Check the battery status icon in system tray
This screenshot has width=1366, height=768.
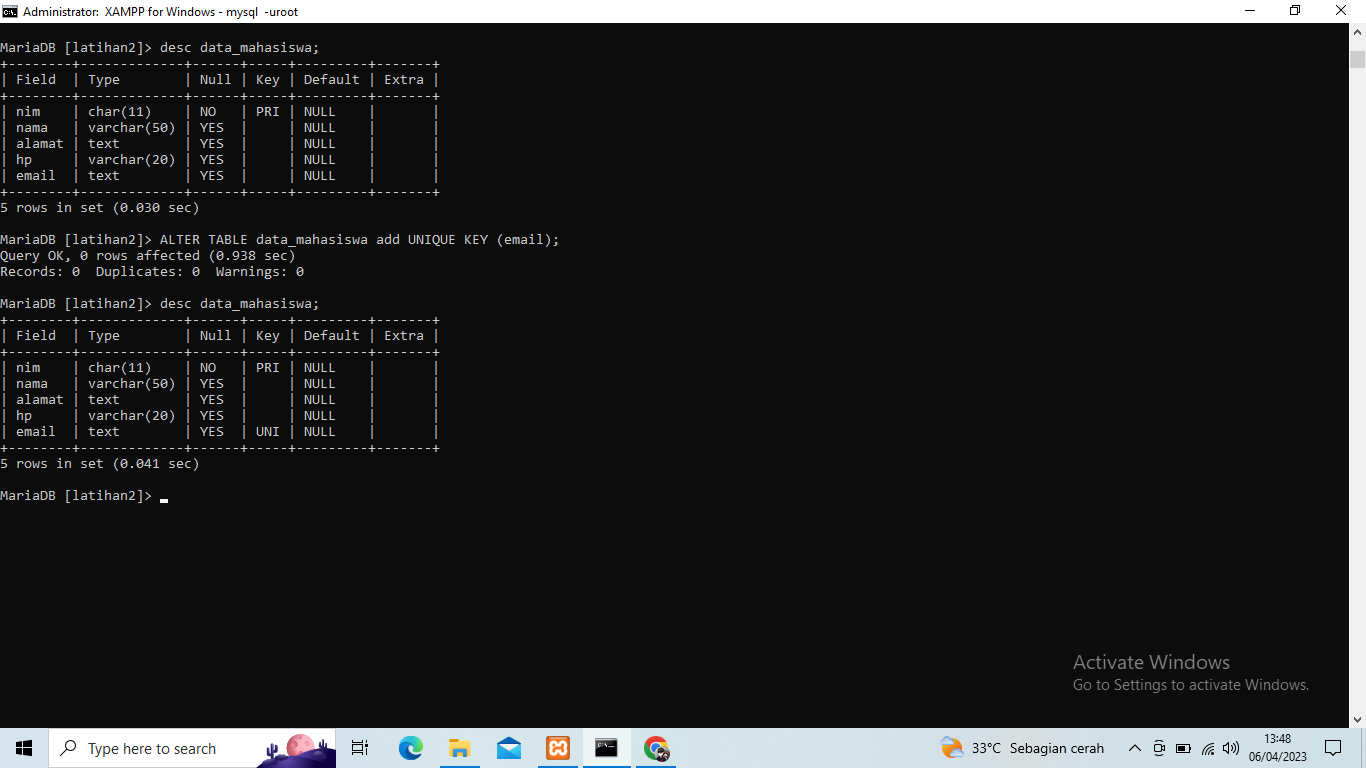click(1183, 748)
